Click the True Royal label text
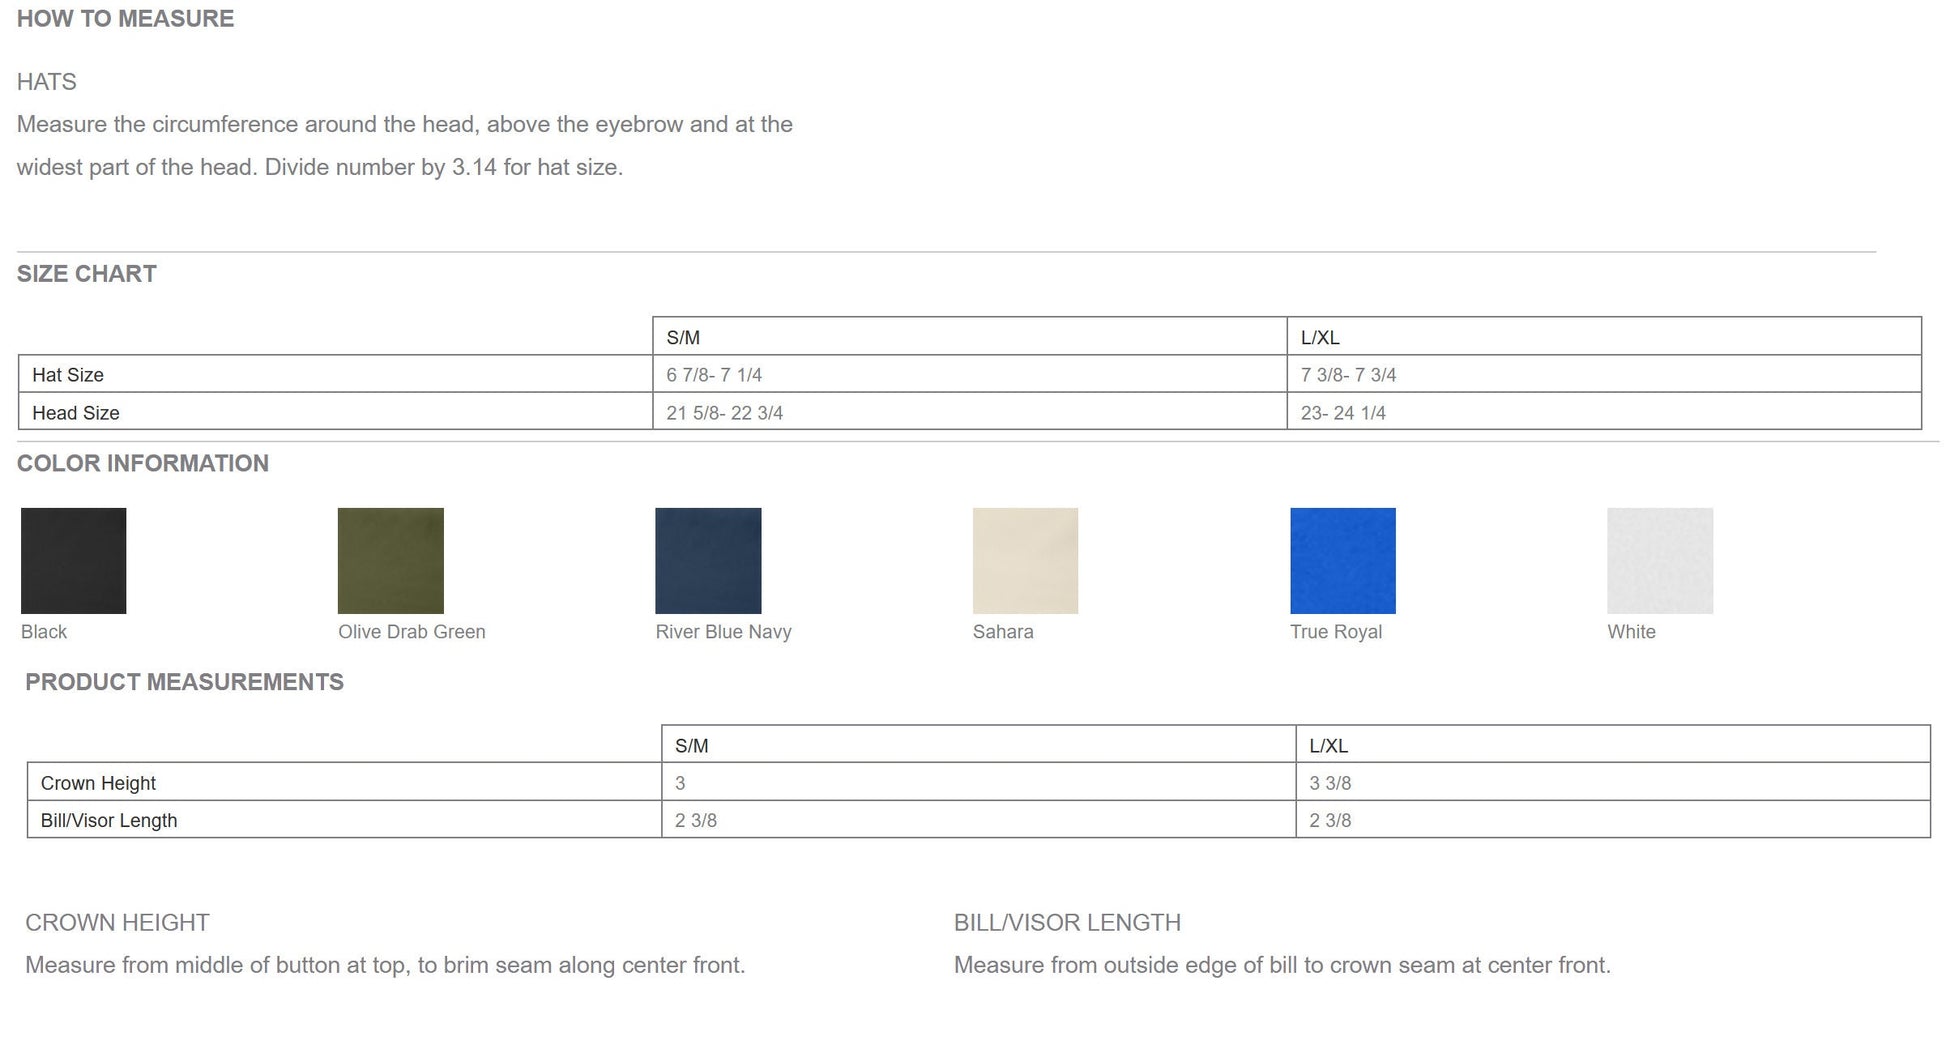The image size is (1946, 1049). [1336, 632]
